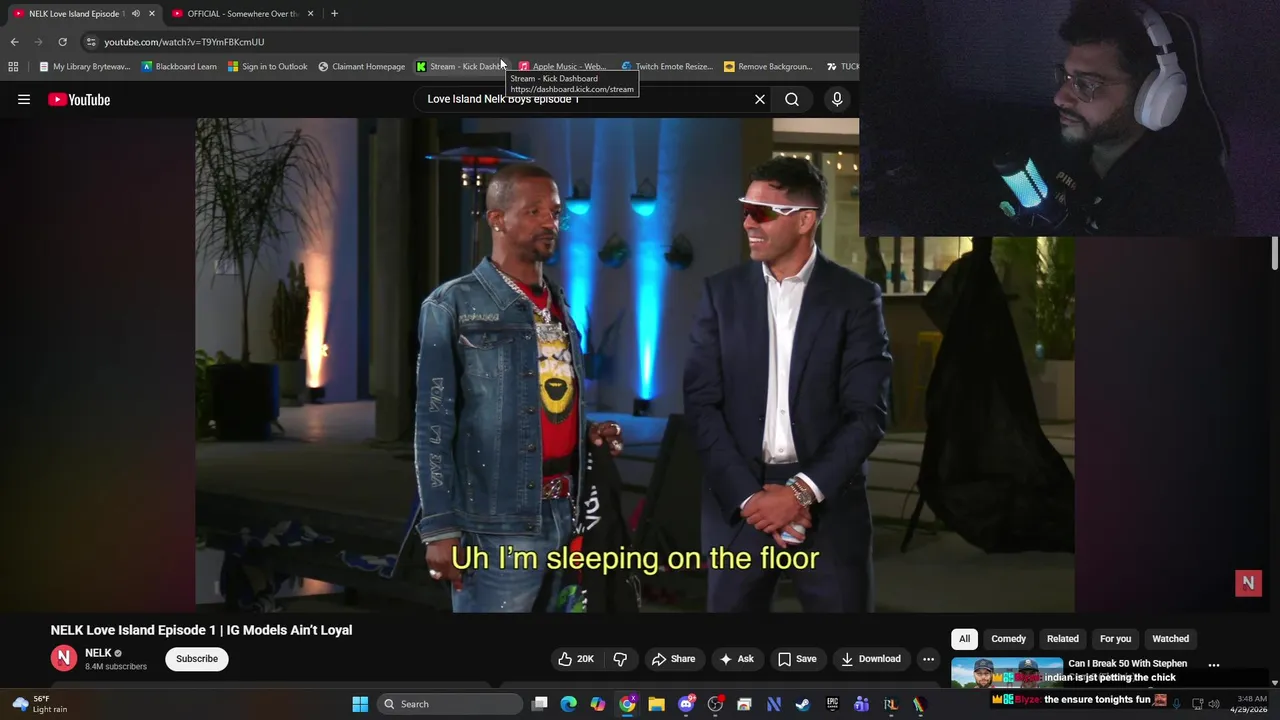Launch Microsoft Edge from the taskbar
Viewport: 1280px width, 720px height.
[569, 704]
